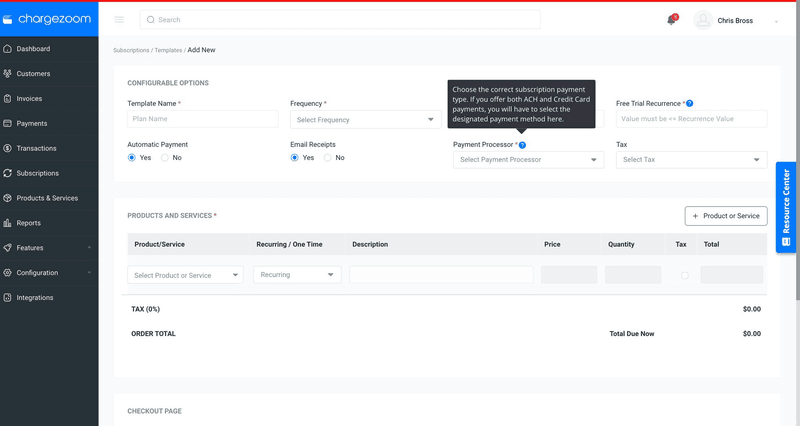
Task: Click the Free Trial Recurrence help icon
Action: [x=690, y=104]
